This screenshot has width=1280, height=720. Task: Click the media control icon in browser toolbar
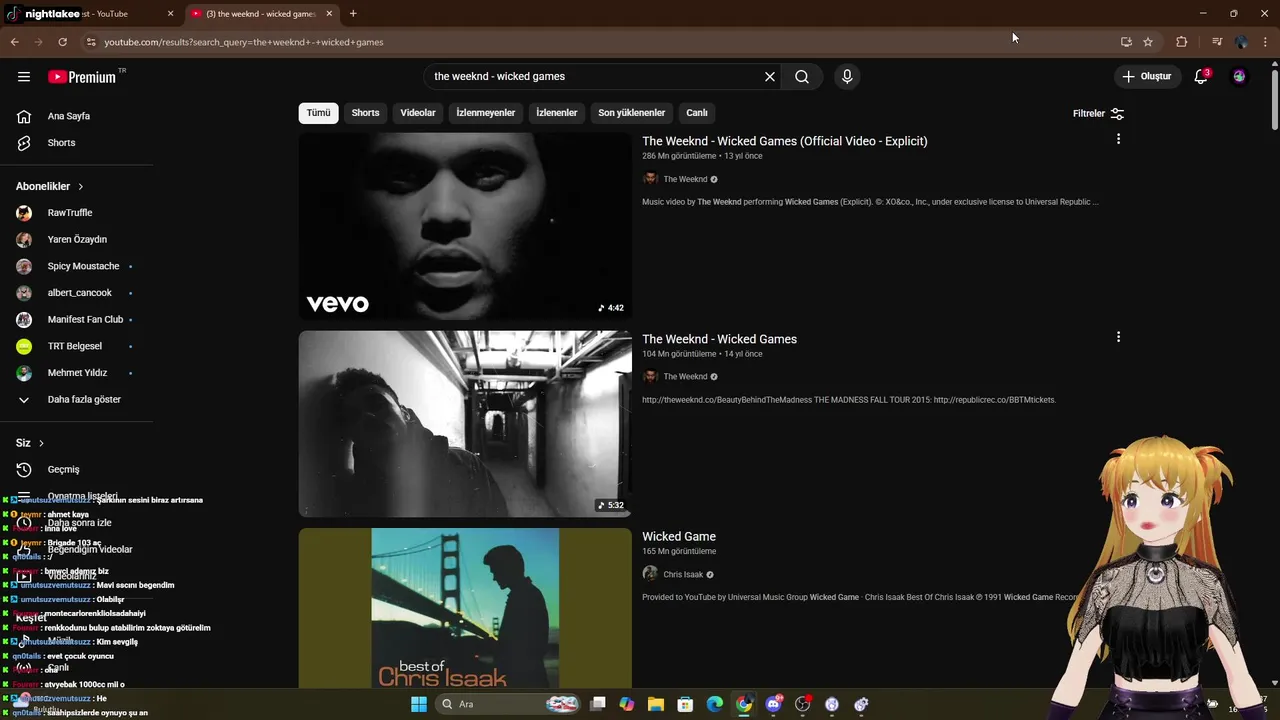[1217, 42]
